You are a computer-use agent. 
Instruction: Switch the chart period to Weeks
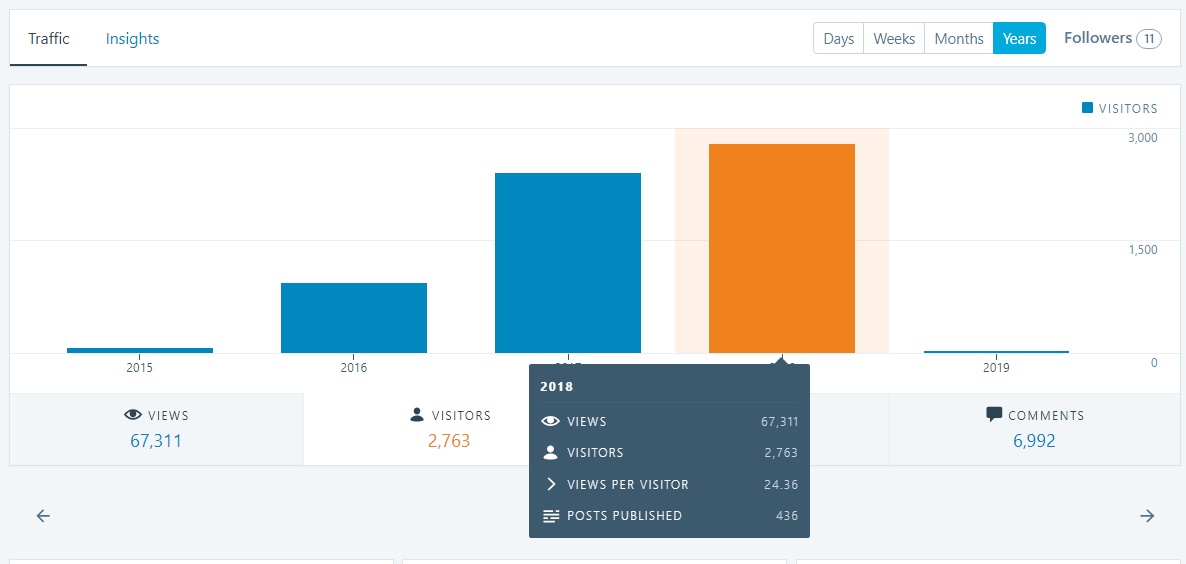point(894,39)
